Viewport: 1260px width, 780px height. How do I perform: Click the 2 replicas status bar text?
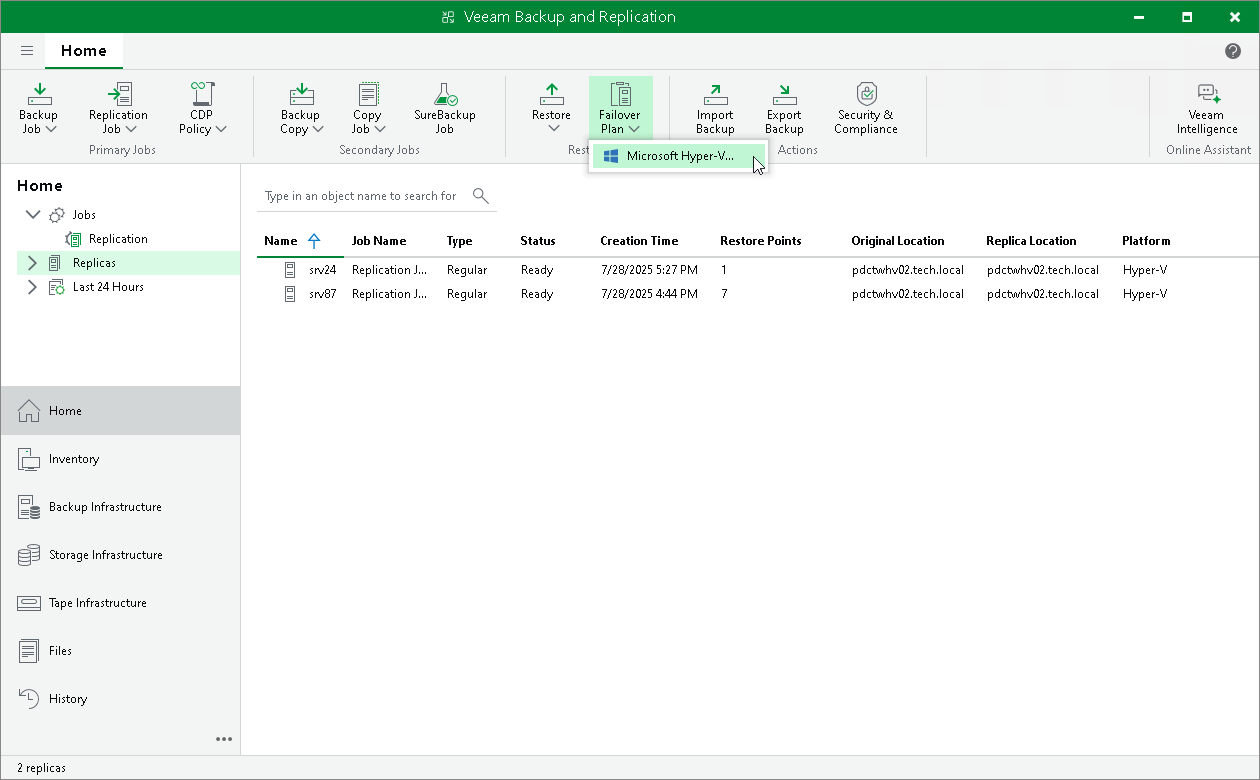(41, 768)
